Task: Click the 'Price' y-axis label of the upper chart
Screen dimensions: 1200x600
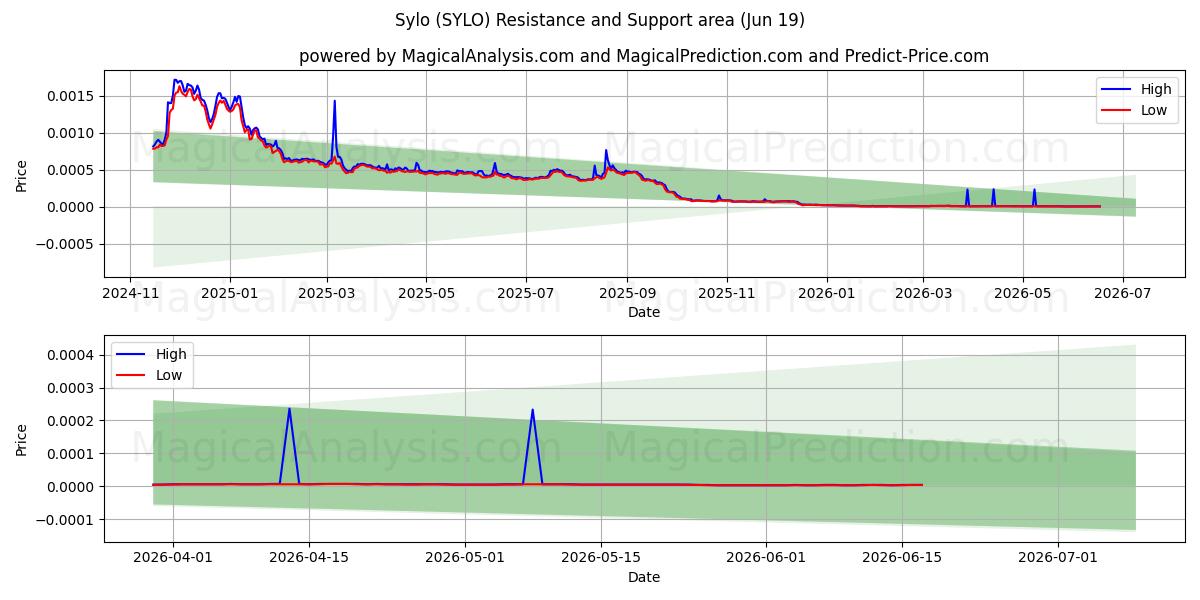Action: tap(22, 174)
